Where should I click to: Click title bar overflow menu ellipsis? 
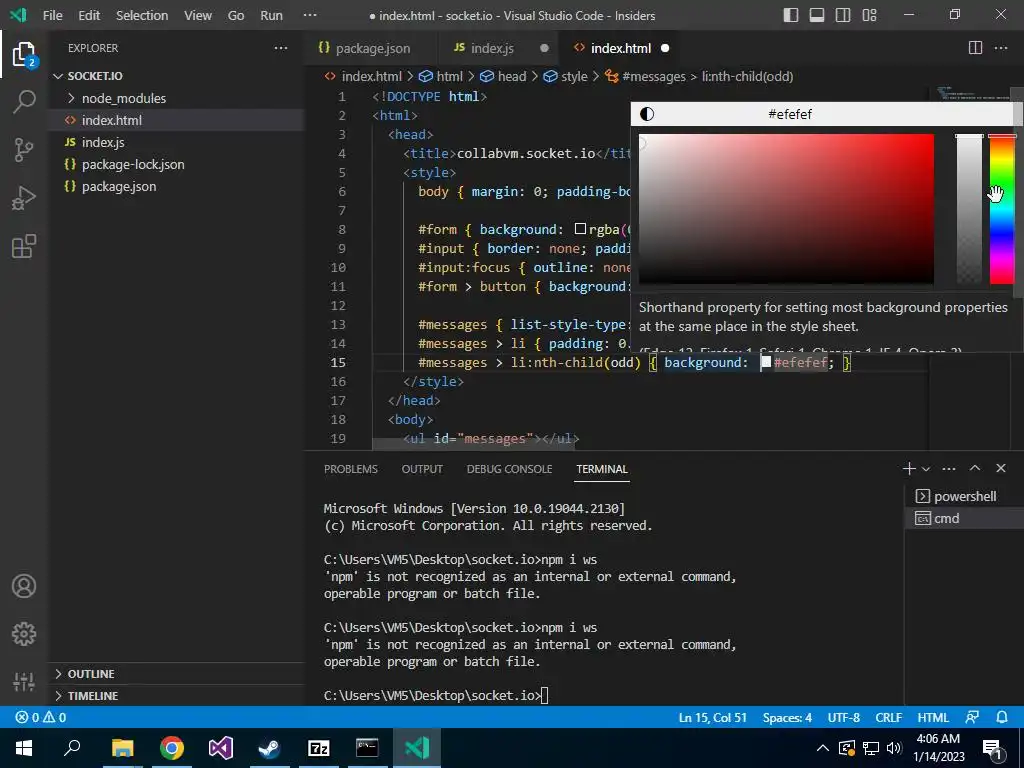pyautogui.click(x=310, y=15)
